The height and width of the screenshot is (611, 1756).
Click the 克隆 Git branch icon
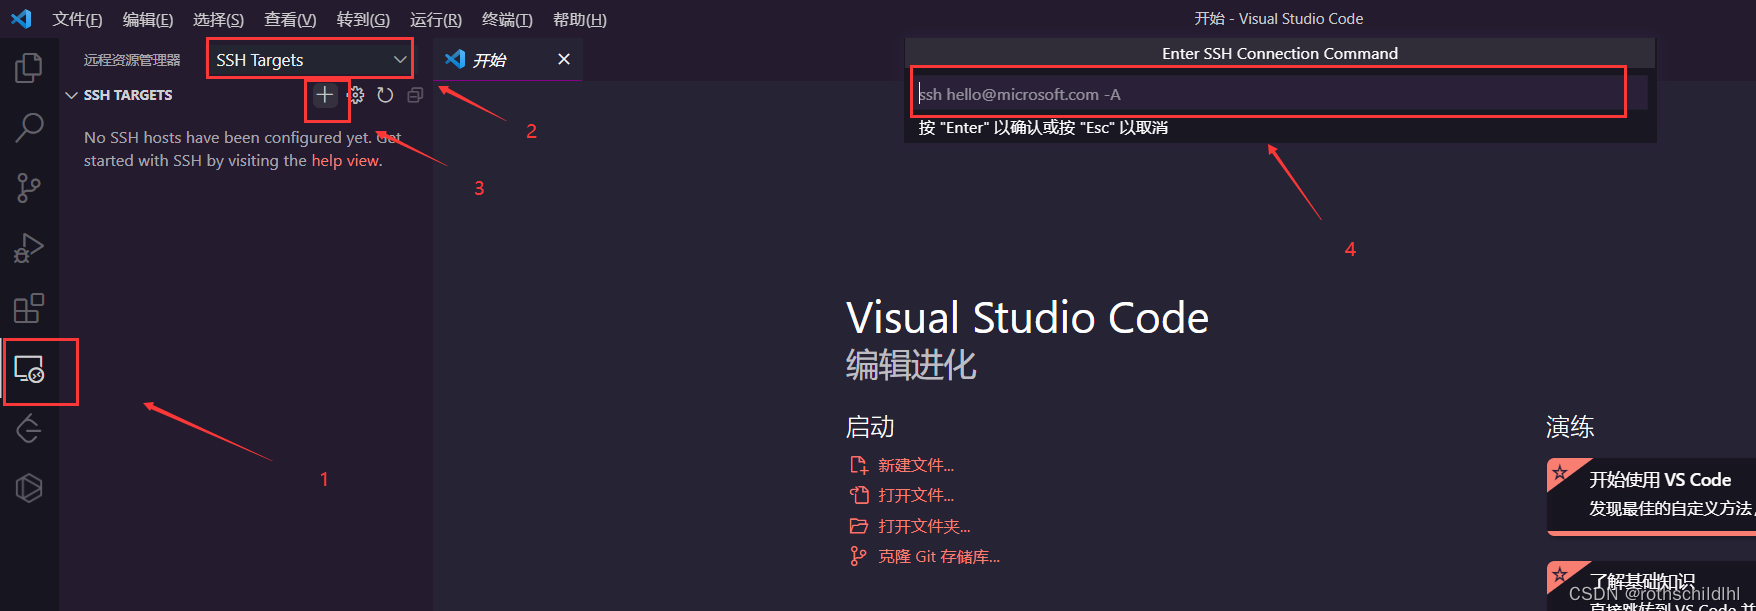click(858, 556)
